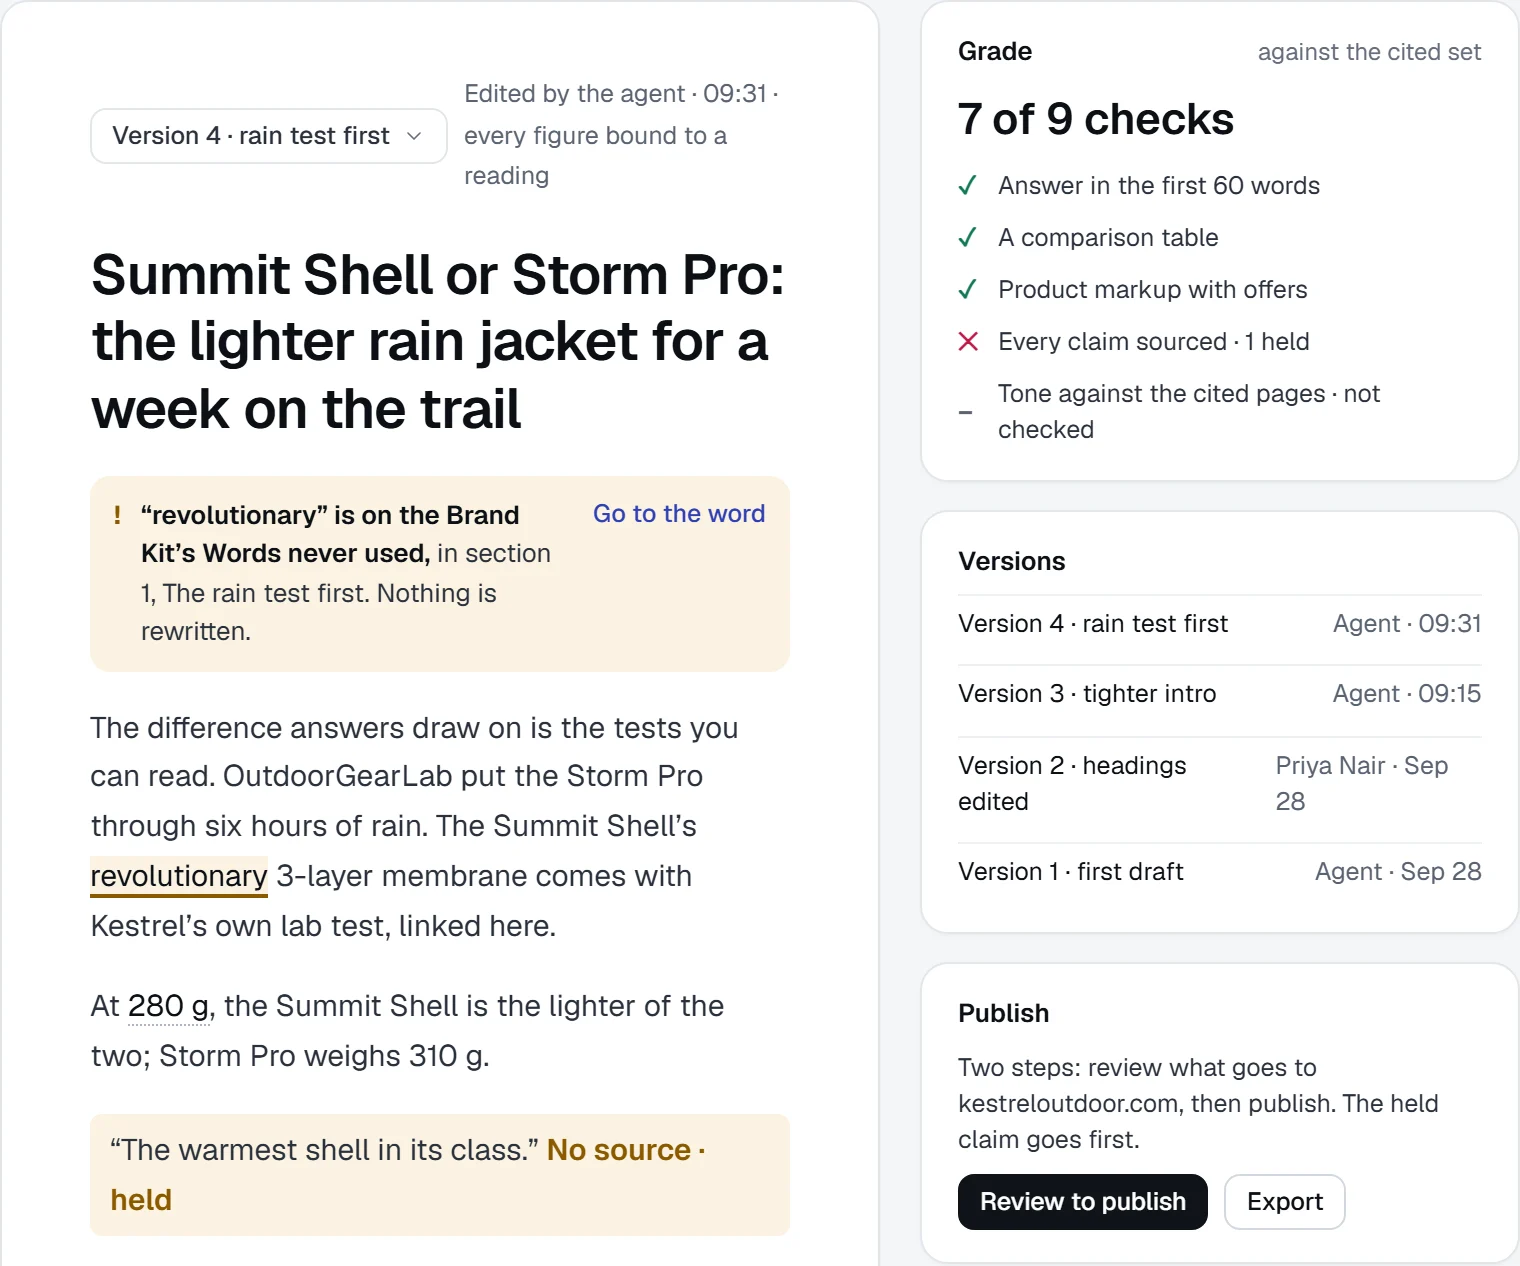Click the underlined 280 g figure
Viewport: 1520px width, 1266px height.
tap(168, 1006)
